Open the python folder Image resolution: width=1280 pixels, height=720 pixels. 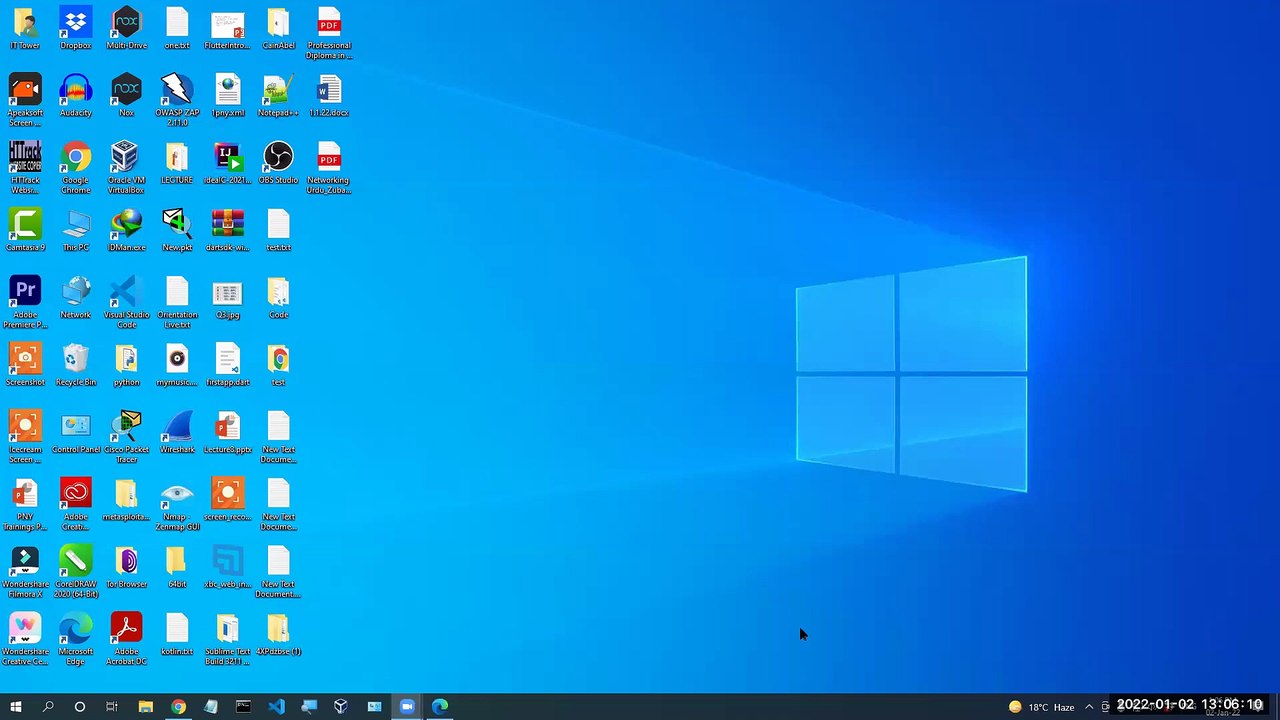[x=126, y=365]
